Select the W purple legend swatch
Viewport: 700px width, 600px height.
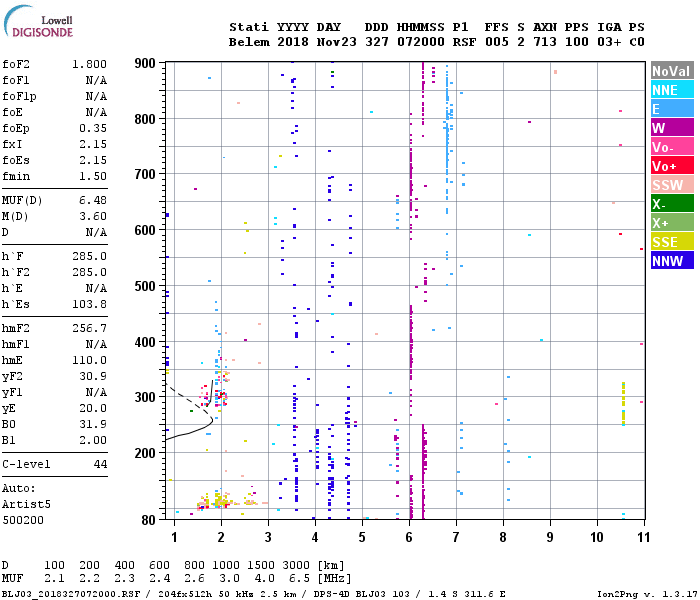pos(672,128)
